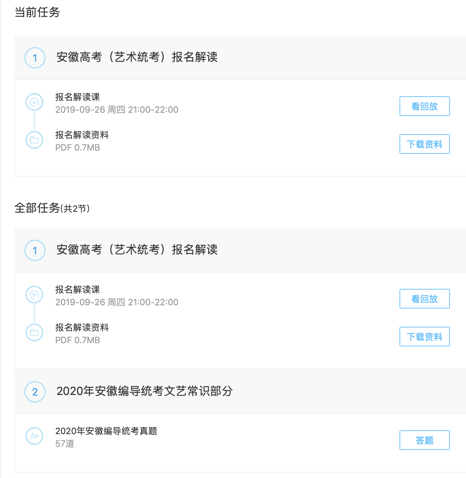
Task: Watch replay in all tasks section
Action: point(424,299)
